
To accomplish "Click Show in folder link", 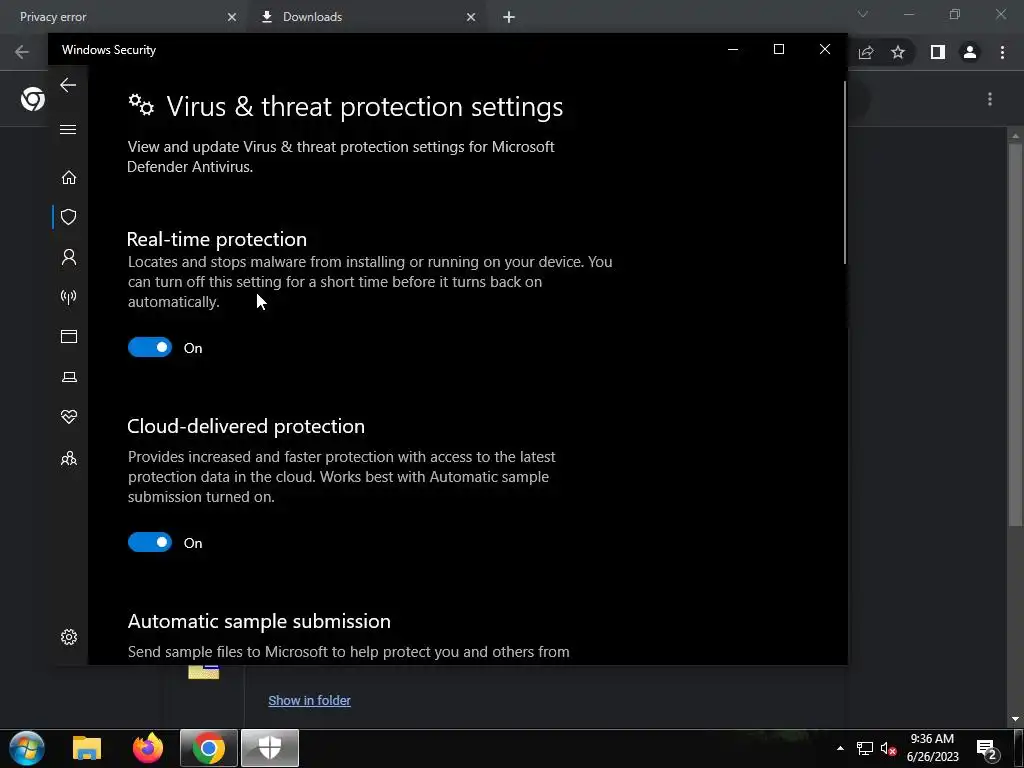I will (310, 700).
